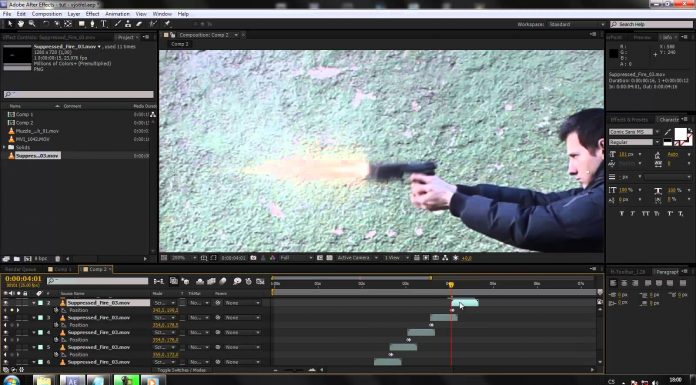
Task: Click the current time 0:00:04:01 display
Action: pyautogui.click(x=23, y=279)
